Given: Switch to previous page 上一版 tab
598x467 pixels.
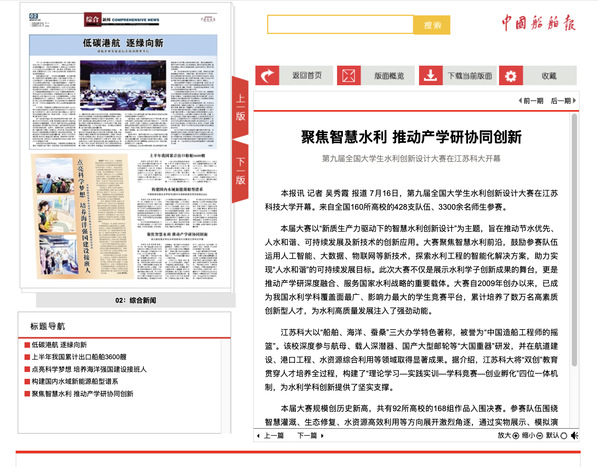Looking at the screenshot, I should click(x=240, y=108).
